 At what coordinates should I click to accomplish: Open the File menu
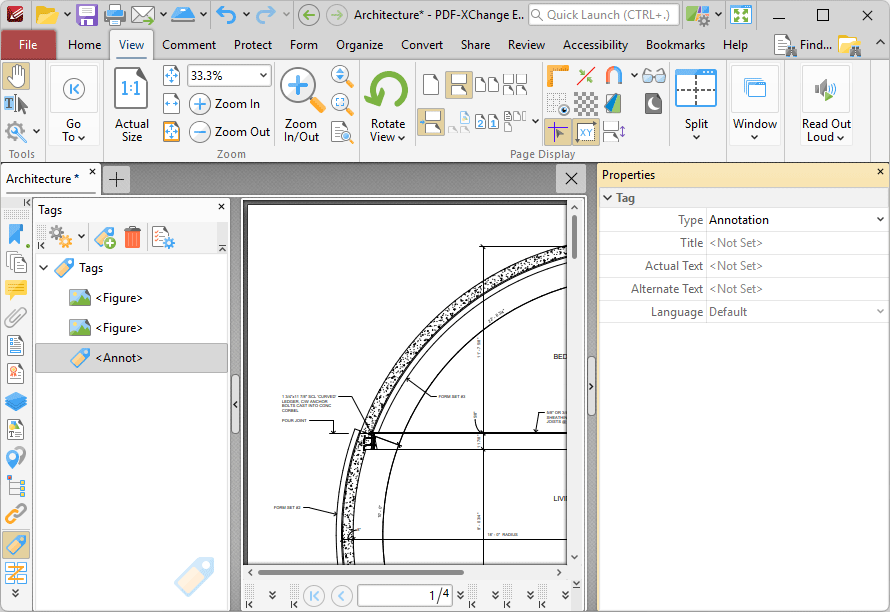coord(28,45)
